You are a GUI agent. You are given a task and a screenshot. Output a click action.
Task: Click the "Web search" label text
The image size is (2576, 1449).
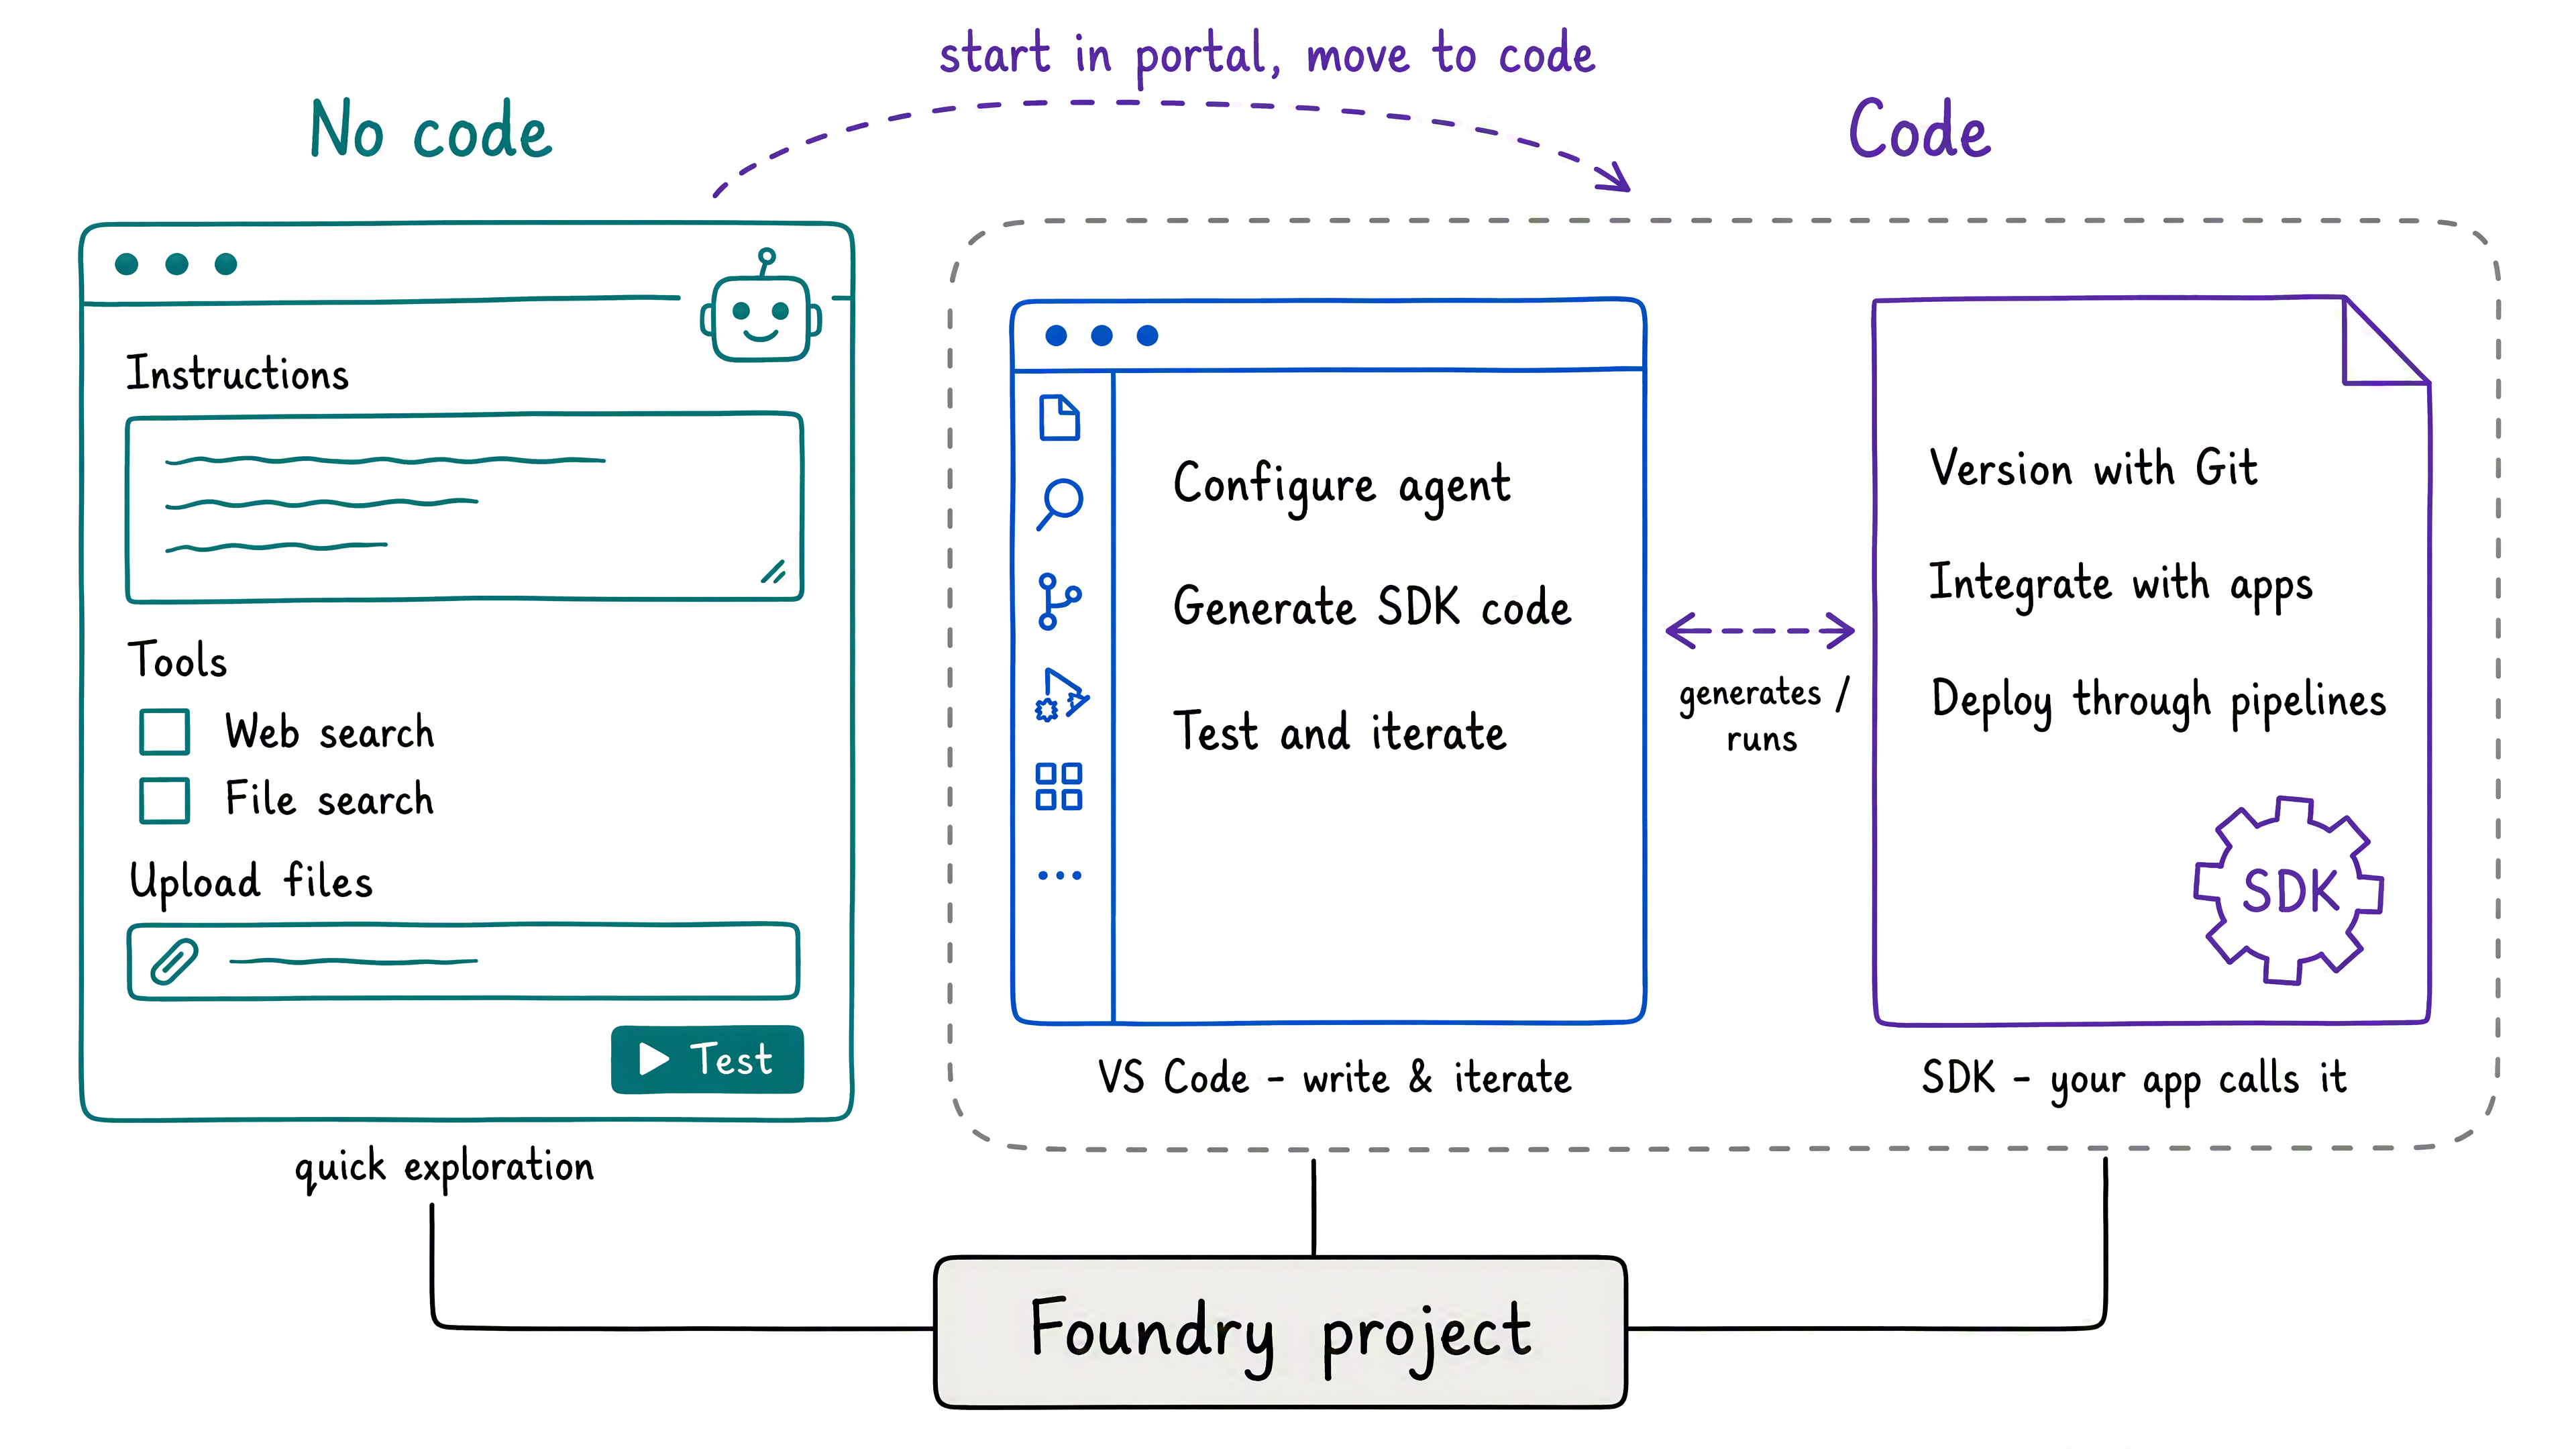(329, 732)
